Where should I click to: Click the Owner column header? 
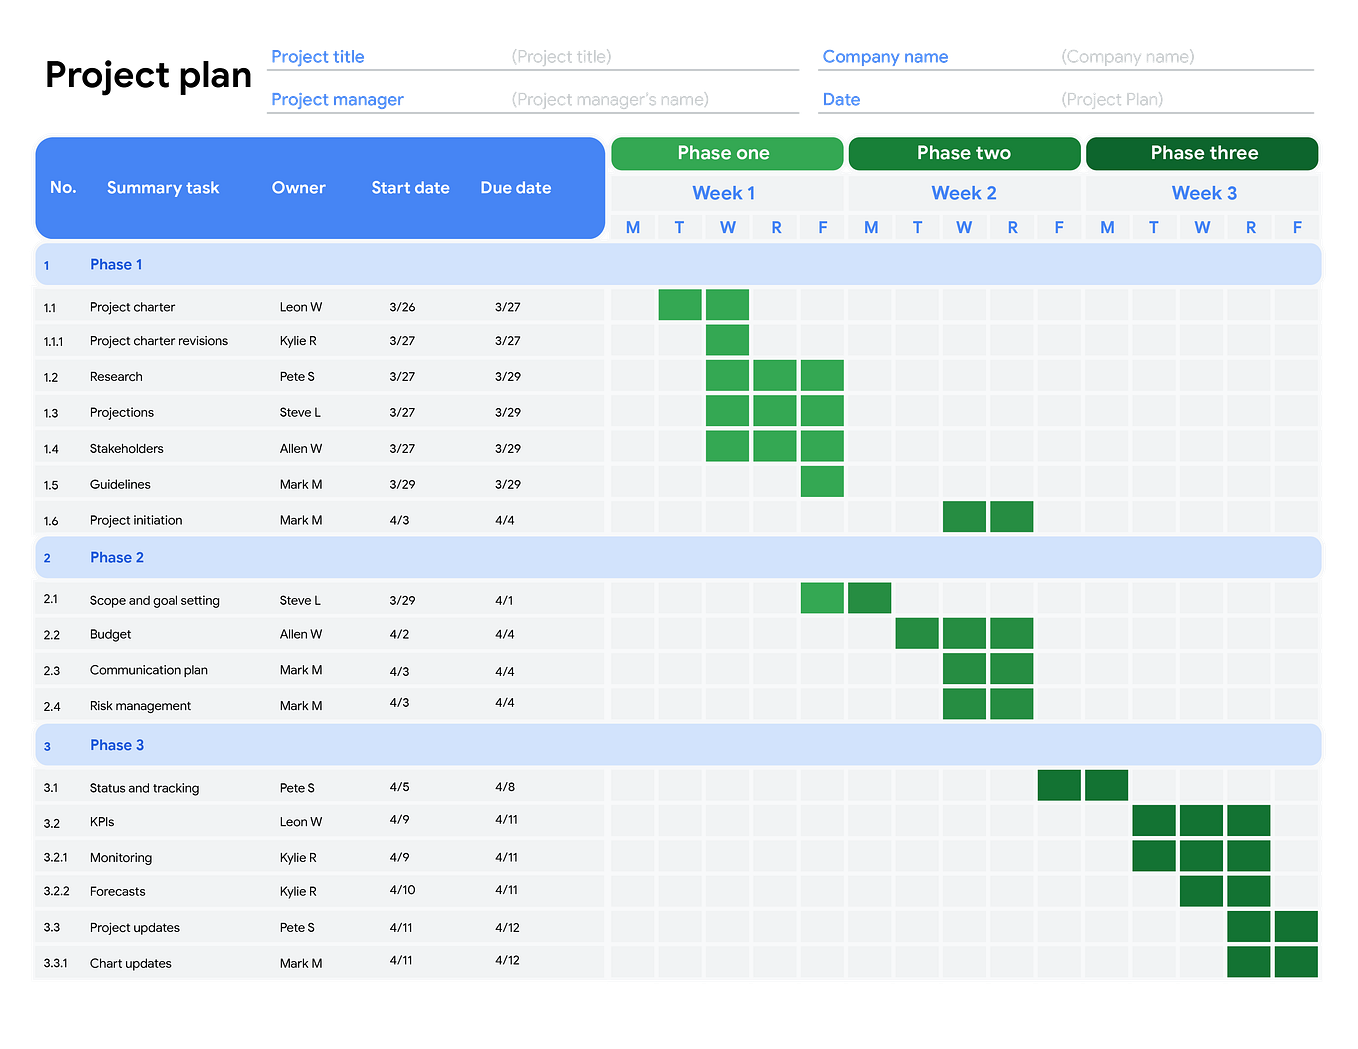(x=298, y=187)
